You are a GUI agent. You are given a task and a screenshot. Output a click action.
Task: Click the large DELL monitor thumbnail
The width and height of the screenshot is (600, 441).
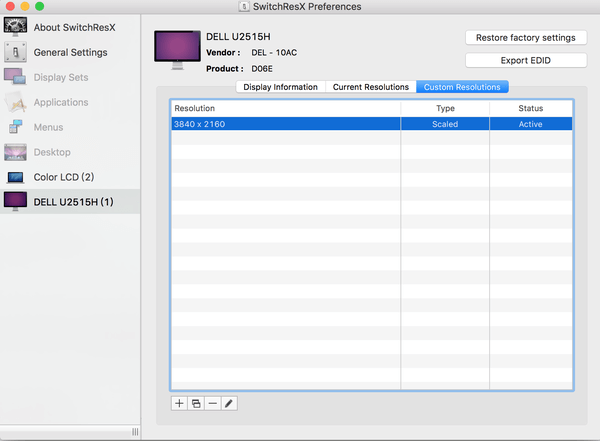click(x=177, y=50)
